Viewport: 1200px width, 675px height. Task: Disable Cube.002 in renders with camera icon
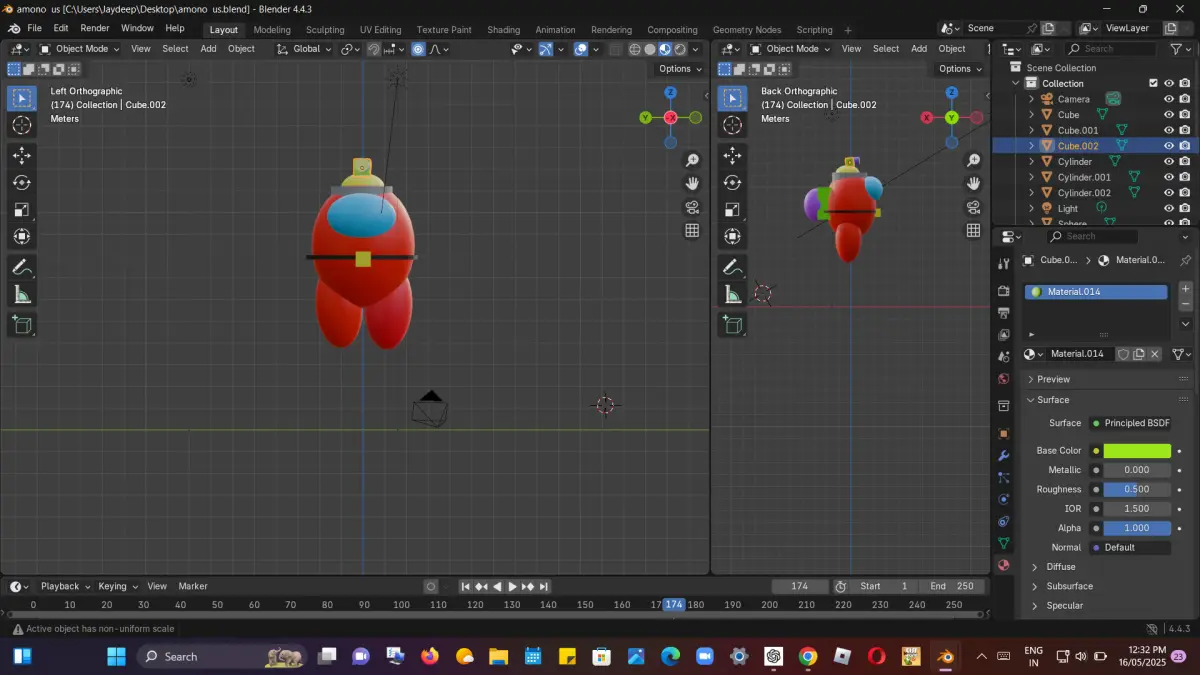pos(1185,146)
